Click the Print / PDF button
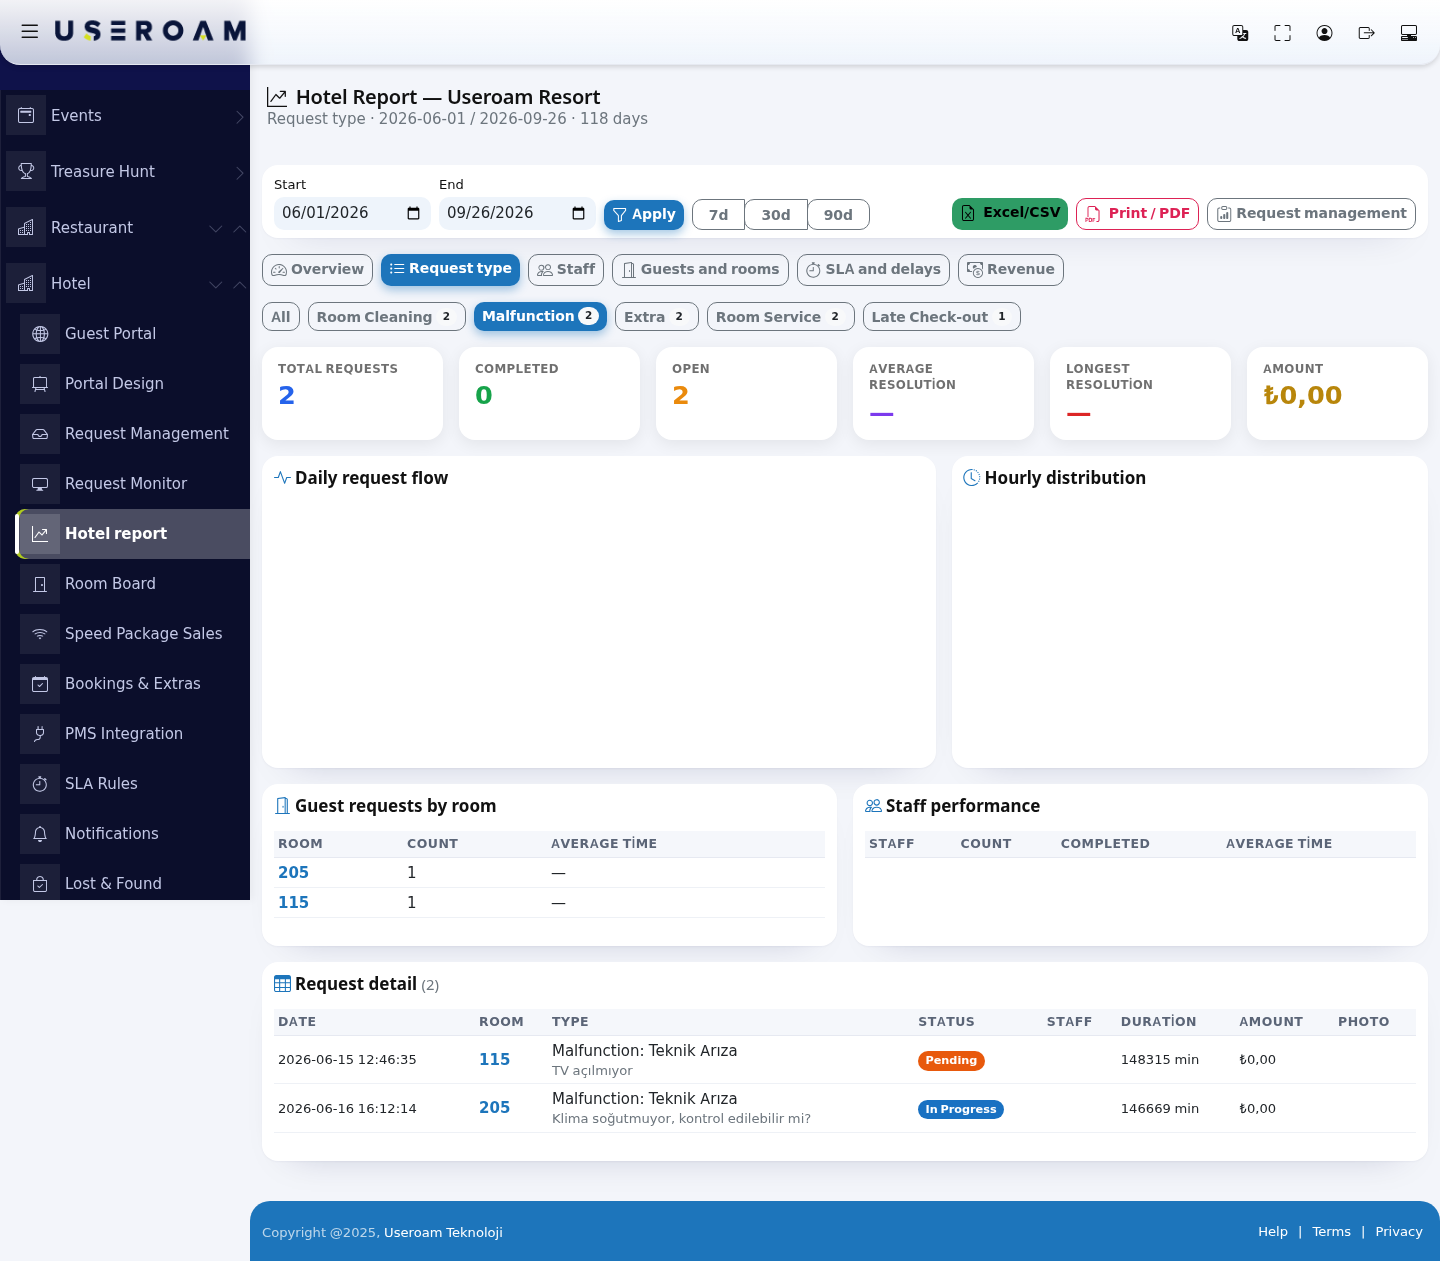This screenshot has height=1261, width=1440. click(x=1137, y=214)
